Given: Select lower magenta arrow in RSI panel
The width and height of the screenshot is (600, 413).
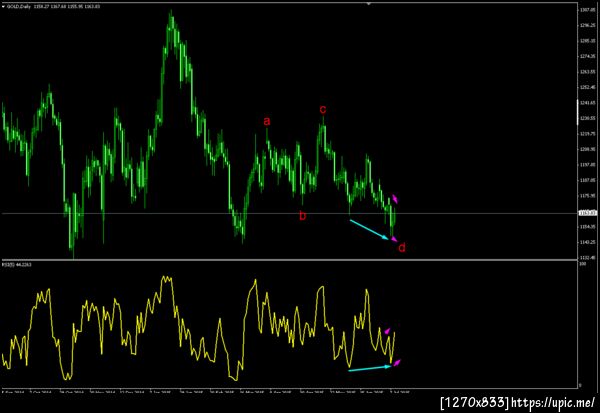Looking at the screenshot, I should (x=397, y=362).
